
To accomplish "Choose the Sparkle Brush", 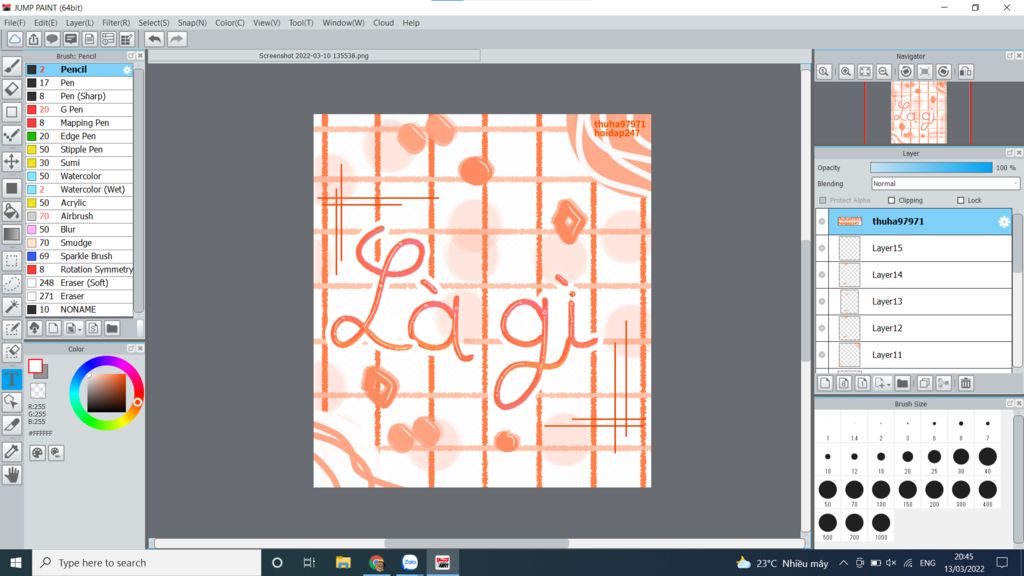I will tap(79, 256).
